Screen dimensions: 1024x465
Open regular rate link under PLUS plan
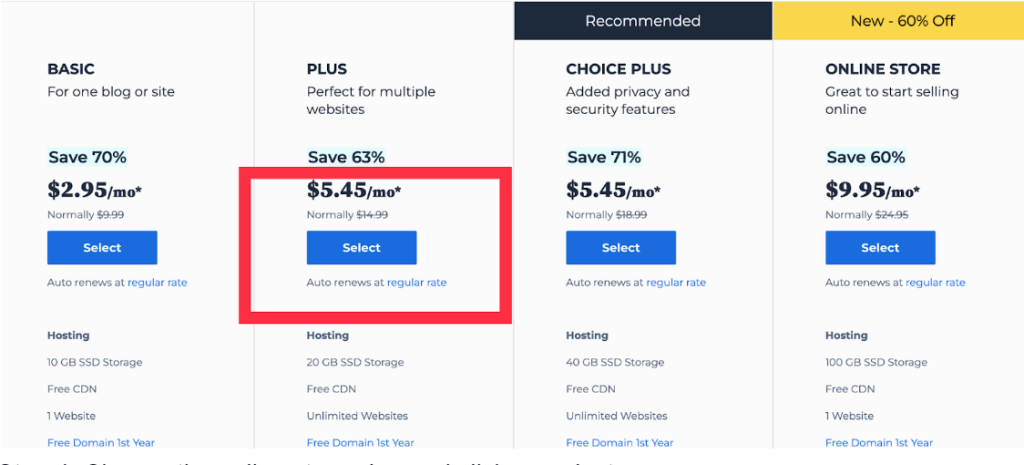pyautogui.click(x=417, y=283)
